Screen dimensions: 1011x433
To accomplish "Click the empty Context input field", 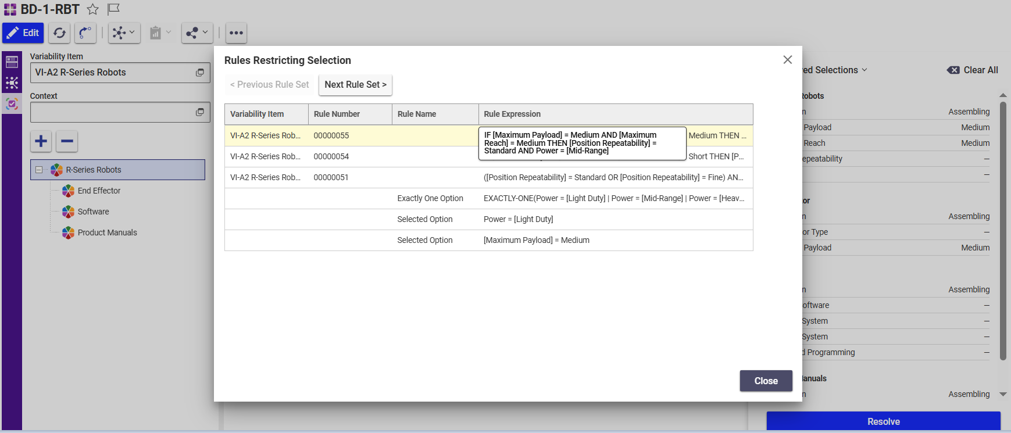I will pyautogui.click(x=120, y=112).
